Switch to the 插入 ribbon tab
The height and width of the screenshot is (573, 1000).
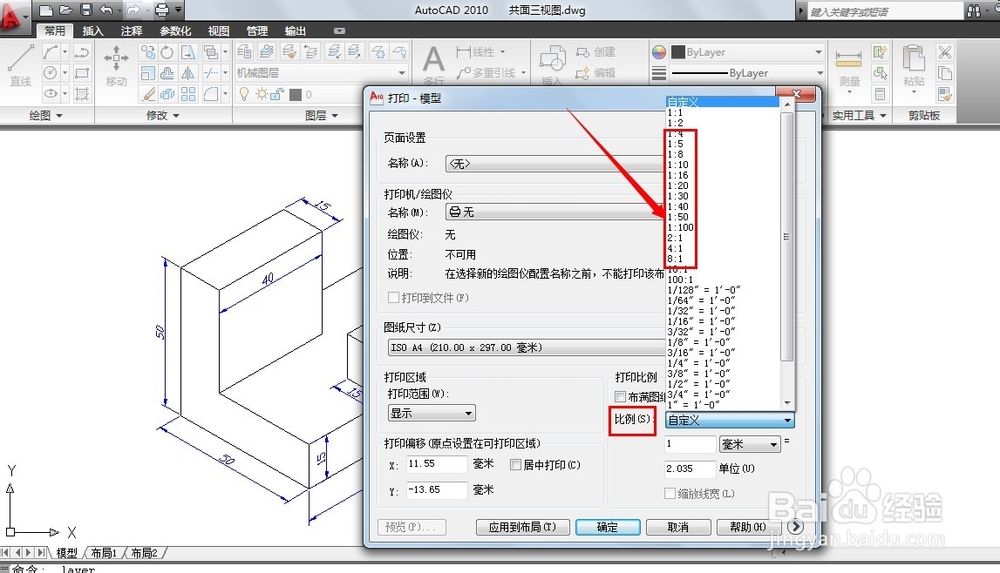(x=92, y=31)
